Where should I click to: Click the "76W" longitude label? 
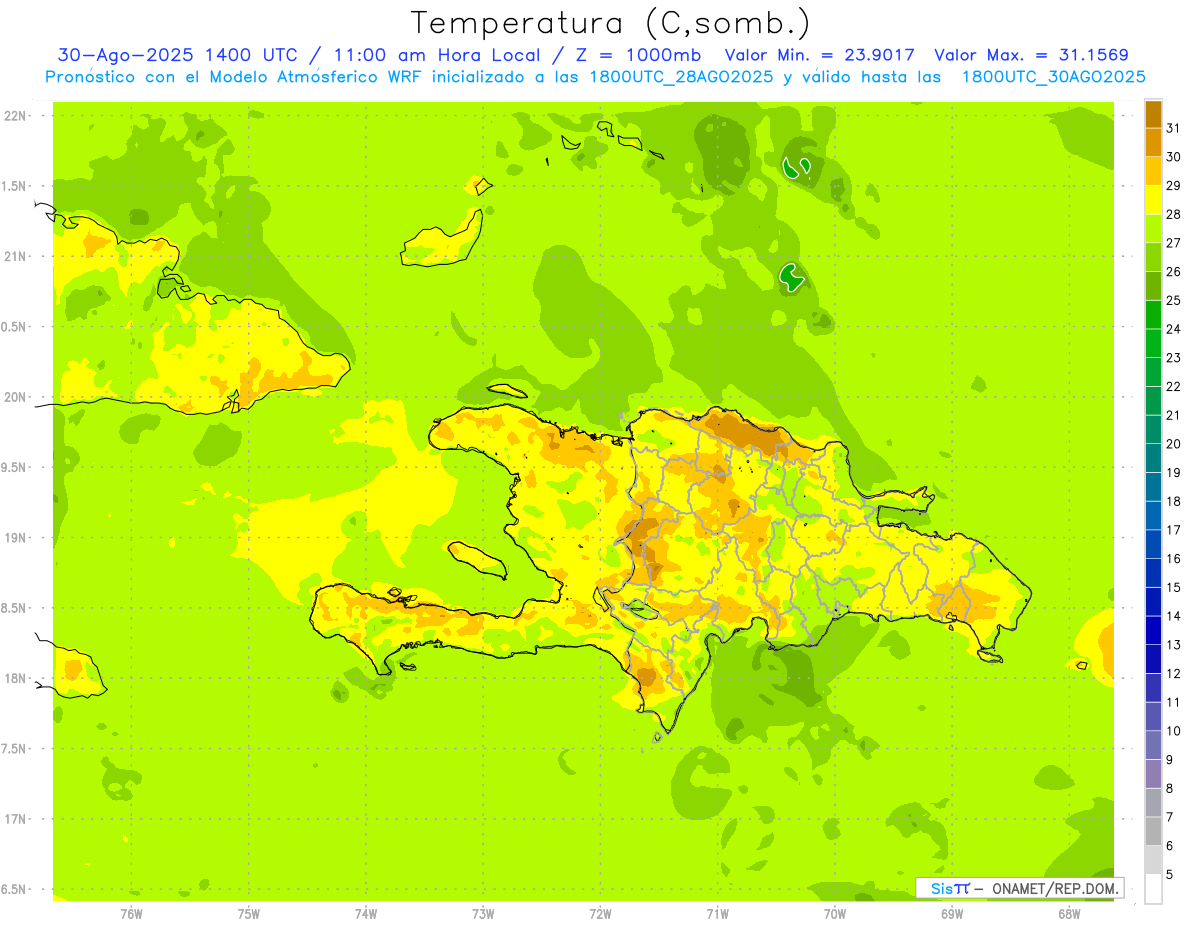click(x=131, y=914)
